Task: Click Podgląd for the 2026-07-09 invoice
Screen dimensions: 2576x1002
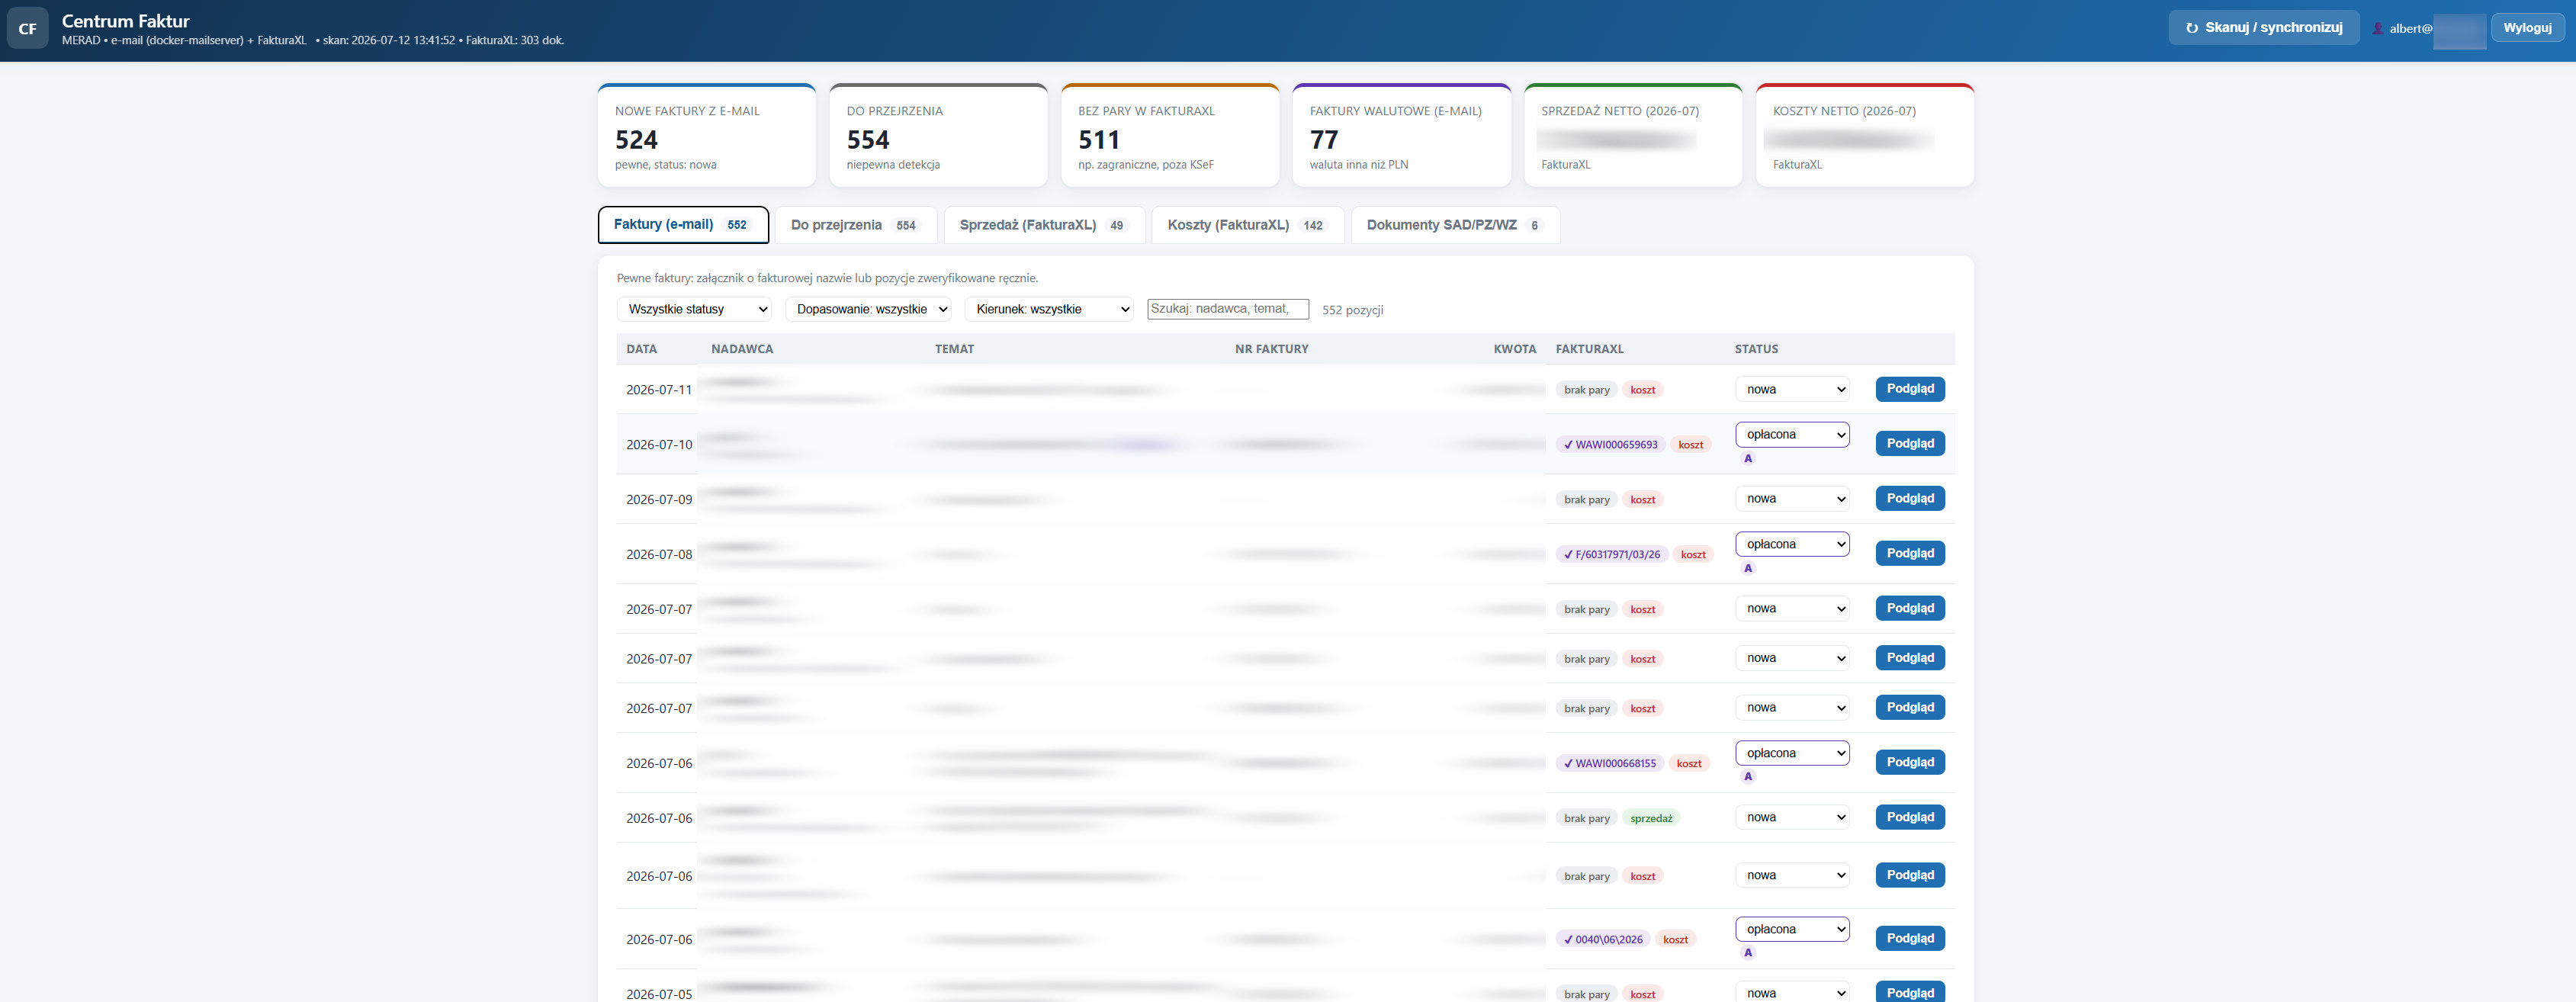Action: (1910, 499)
